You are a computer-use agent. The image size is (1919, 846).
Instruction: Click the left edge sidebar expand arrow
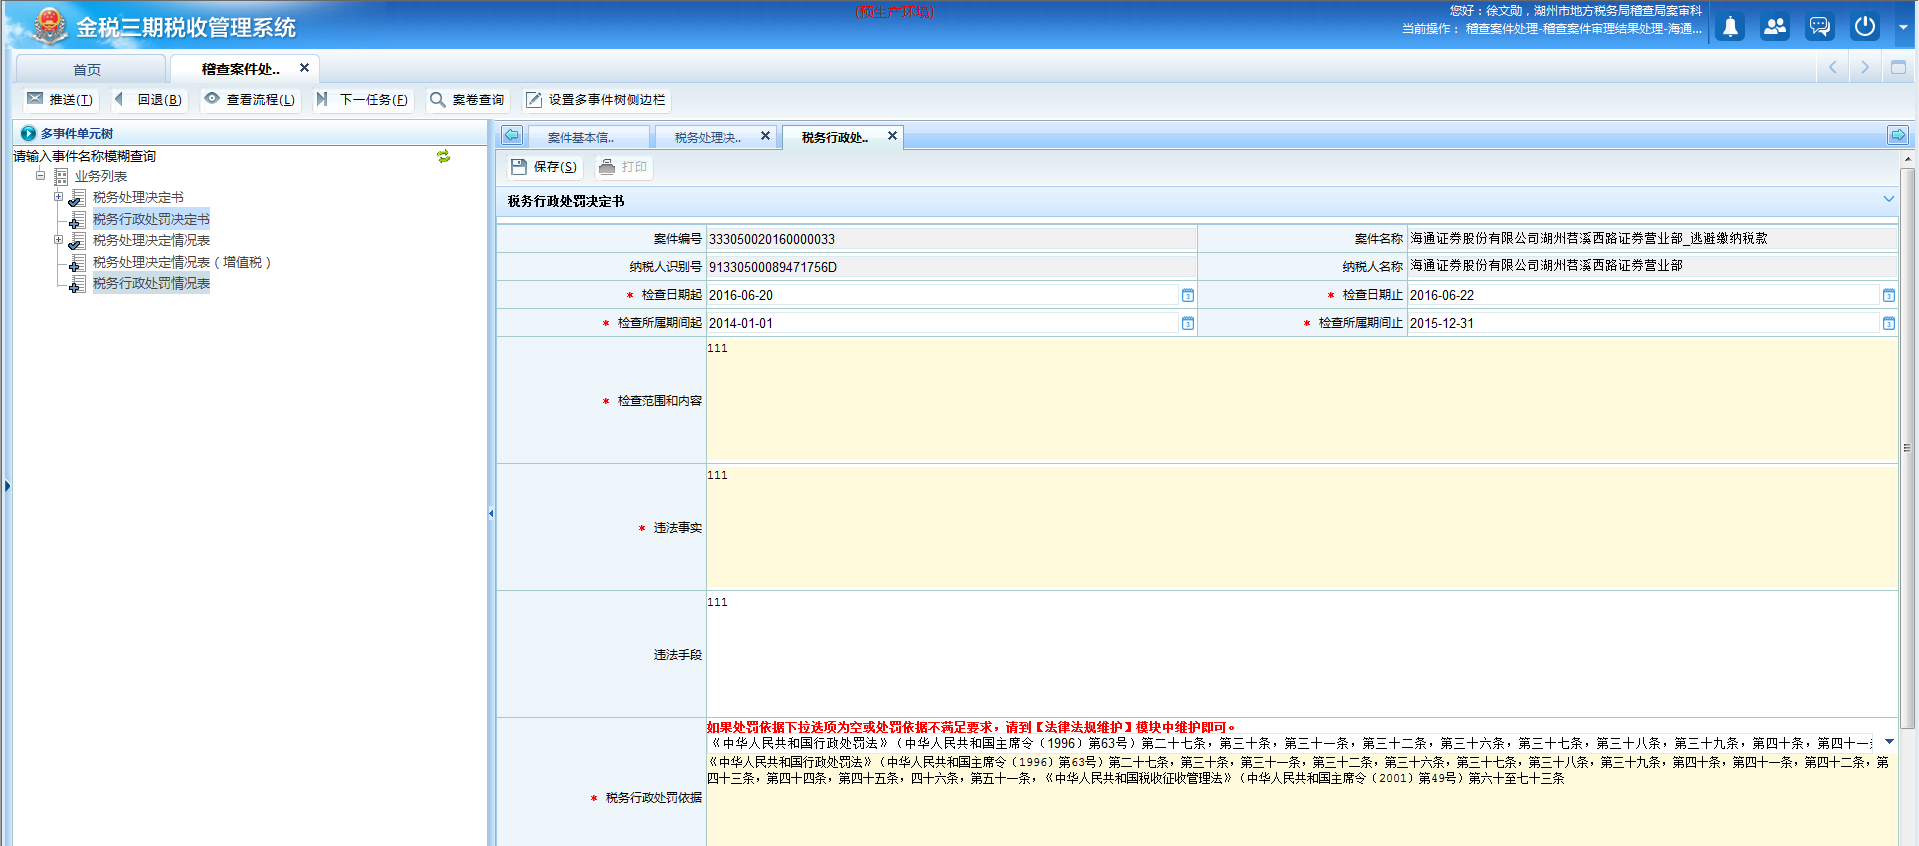pyautogui.click(x=7, y=486)
